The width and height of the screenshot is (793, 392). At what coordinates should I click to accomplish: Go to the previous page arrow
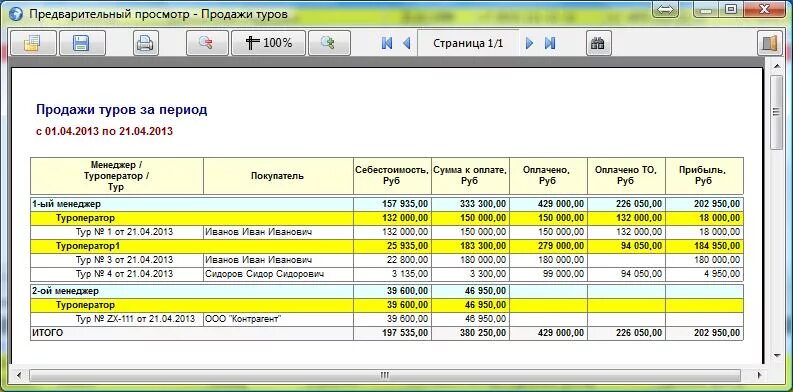click(406, 43)
